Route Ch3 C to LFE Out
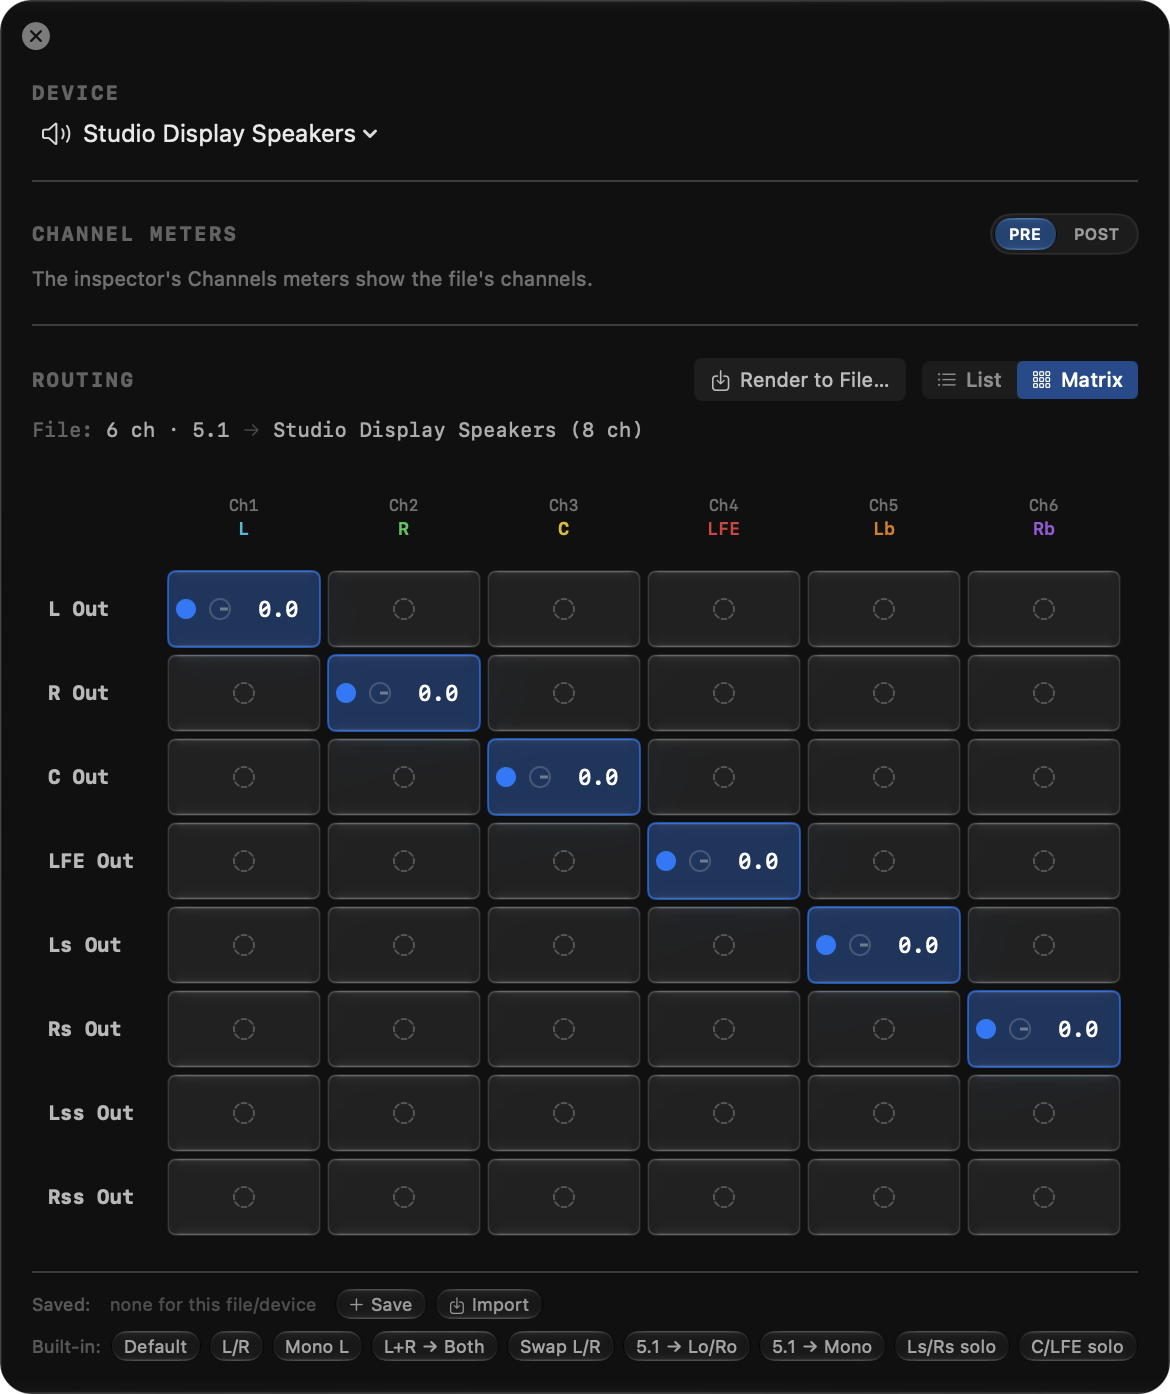The image size is (1170, 1394). (x=564, y=861)
